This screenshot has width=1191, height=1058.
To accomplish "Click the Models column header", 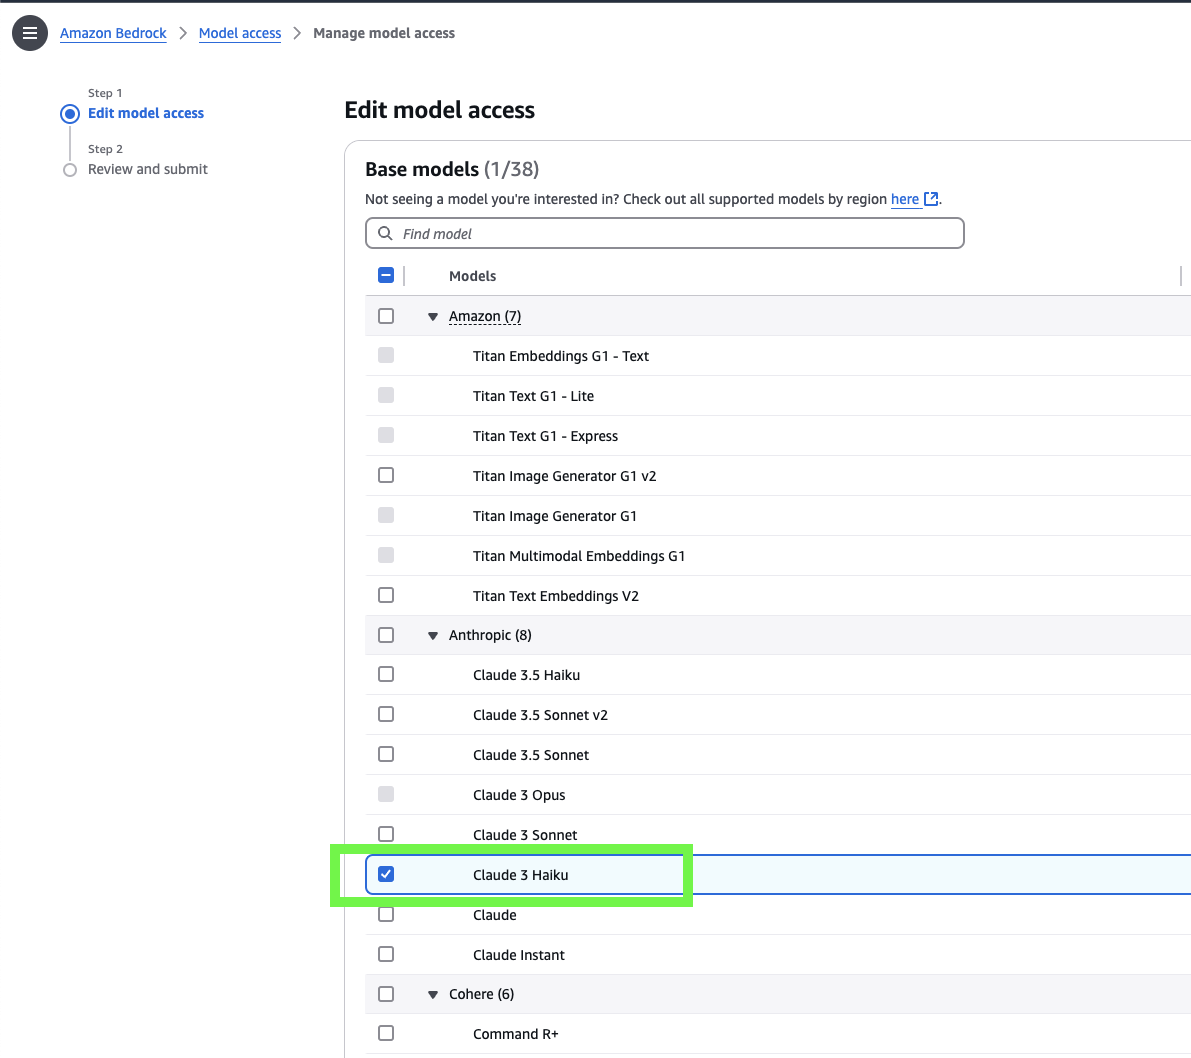I will click(x=472, y=276).
